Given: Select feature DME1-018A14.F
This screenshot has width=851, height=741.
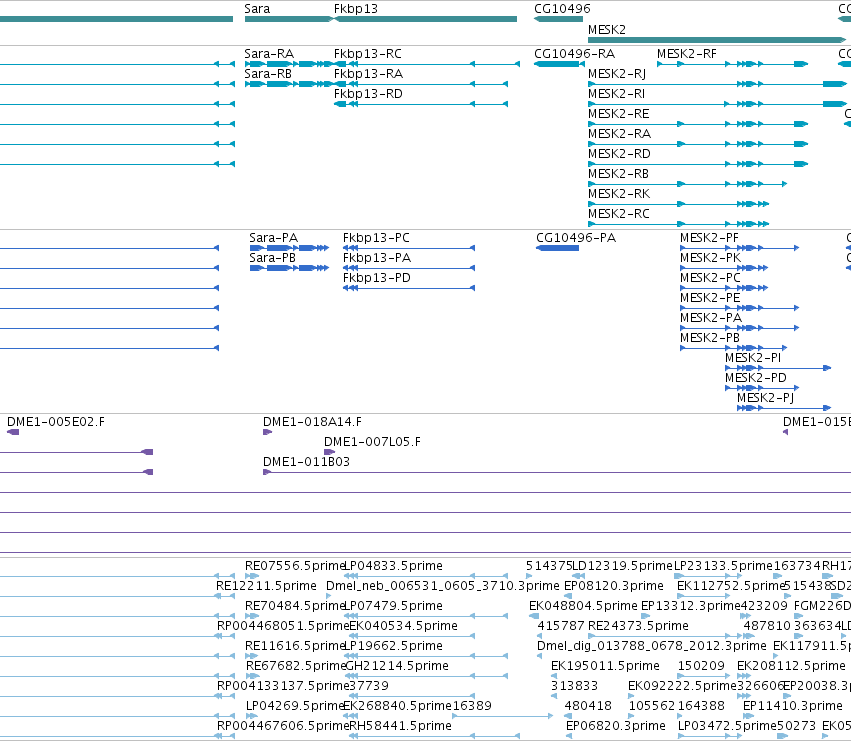Looking at the screenshot, I should (x=312, y=422).
